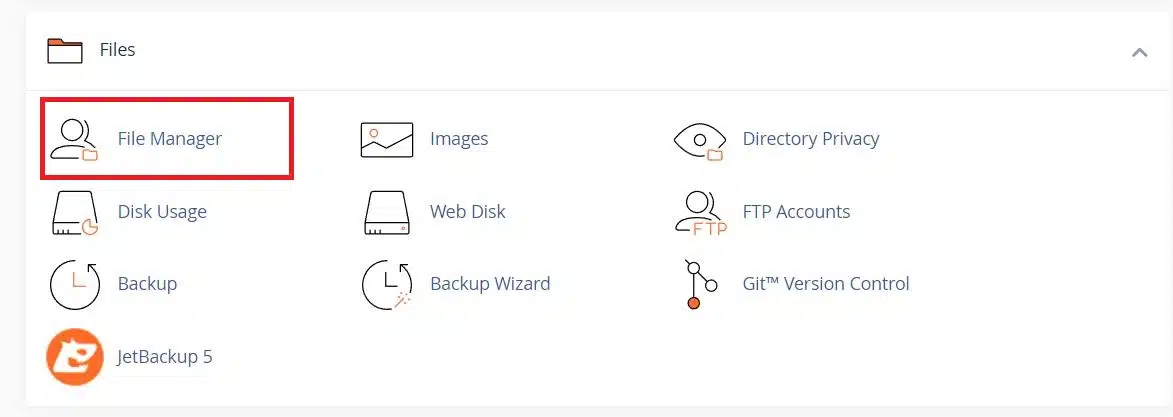Click the Files section heading text
This screenshot has width=1173, height=417.
click(x=117, y=50)
